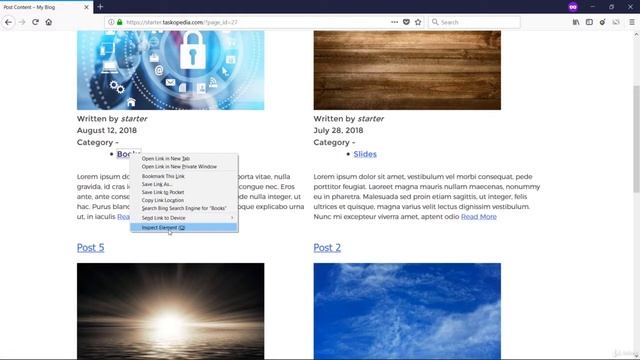The height and width of the screenshot is (360, 640).
Task: Click the scrollbar up arrow
Action: pyautogui.click(x=636, y=35)
